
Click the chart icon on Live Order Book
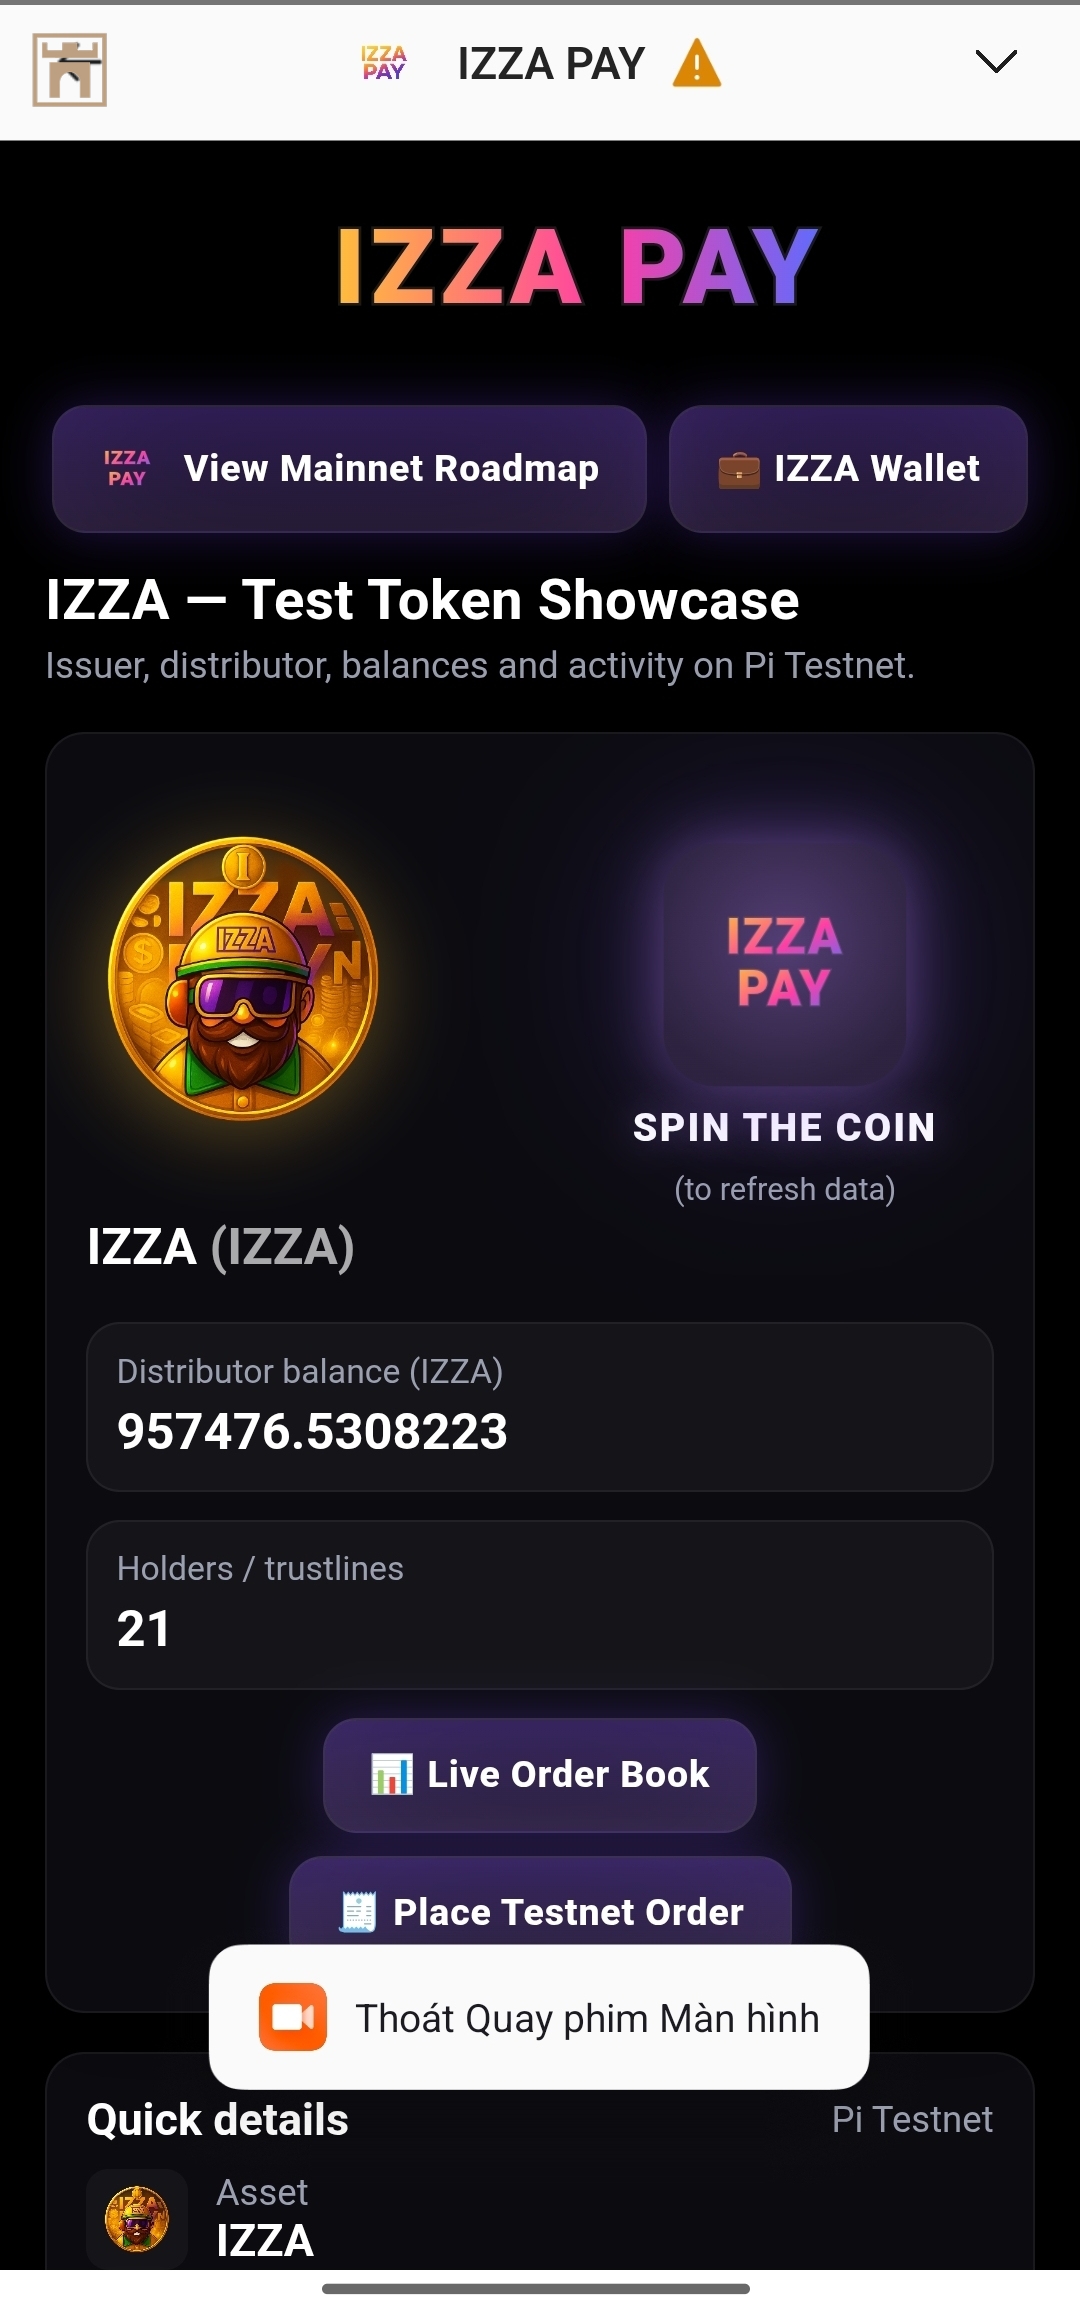(391, 1775)
